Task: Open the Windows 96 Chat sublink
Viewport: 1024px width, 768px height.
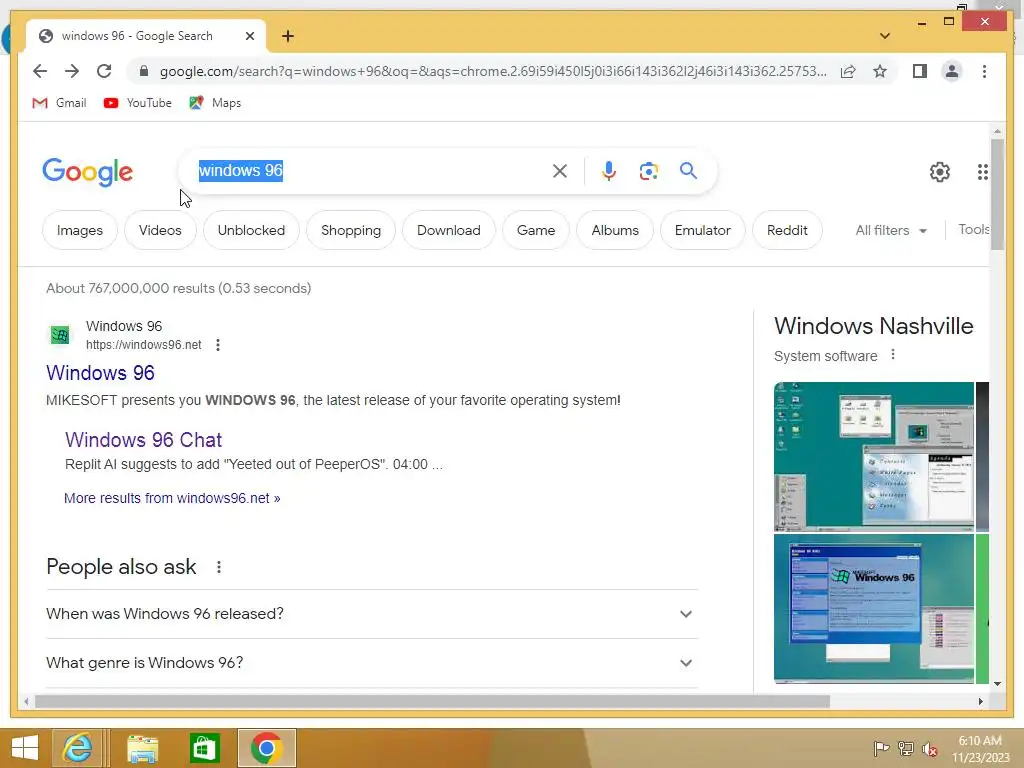Action: coord(144,440)
